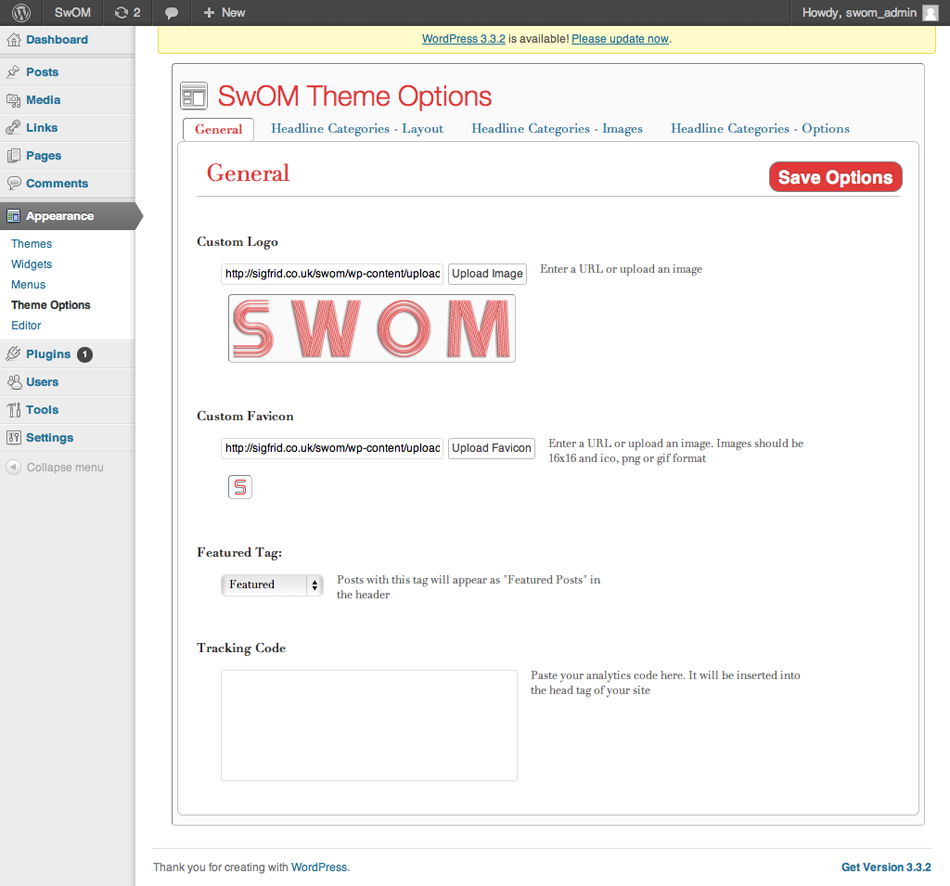
Task: Click inside the Tracking Code textarea
Action: (369, 725)
